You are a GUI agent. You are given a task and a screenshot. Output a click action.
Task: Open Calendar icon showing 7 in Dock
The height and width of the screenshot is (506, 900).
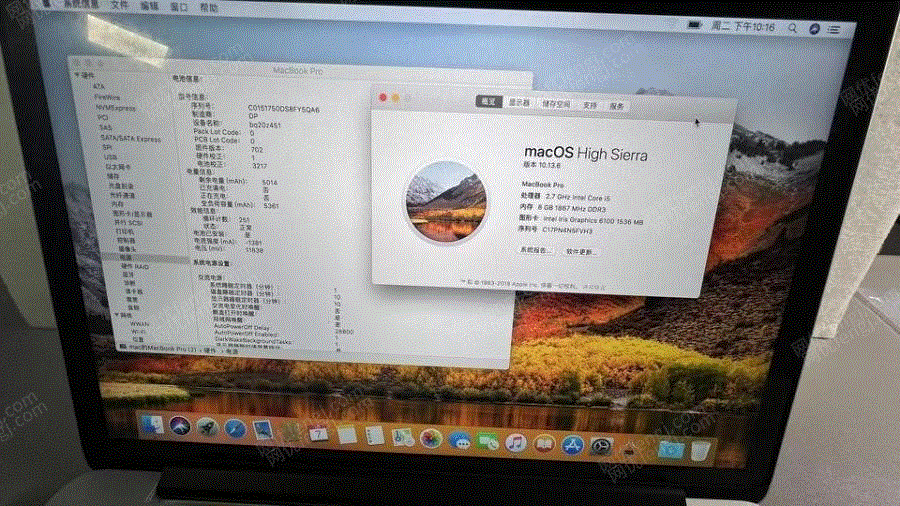pyautogui.click(x=319, y=433)
